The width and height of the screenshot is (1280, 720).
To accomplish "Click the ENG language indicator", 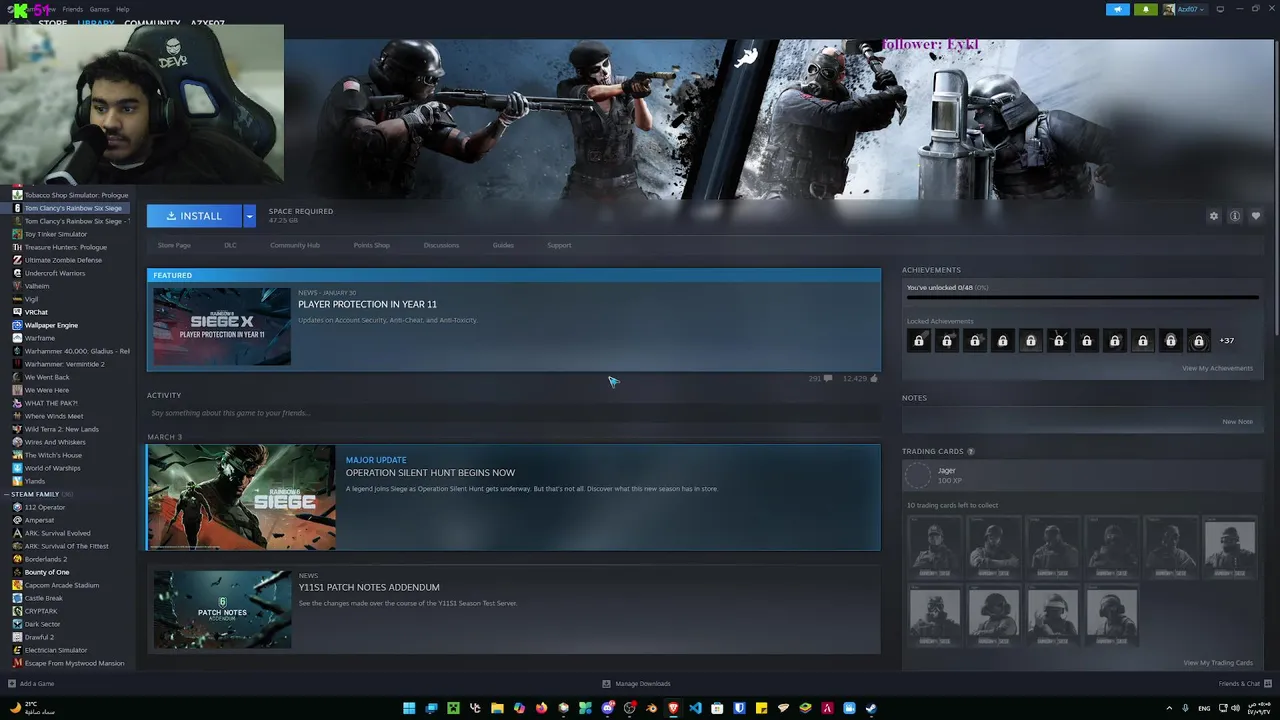I will click(1204, 708).
